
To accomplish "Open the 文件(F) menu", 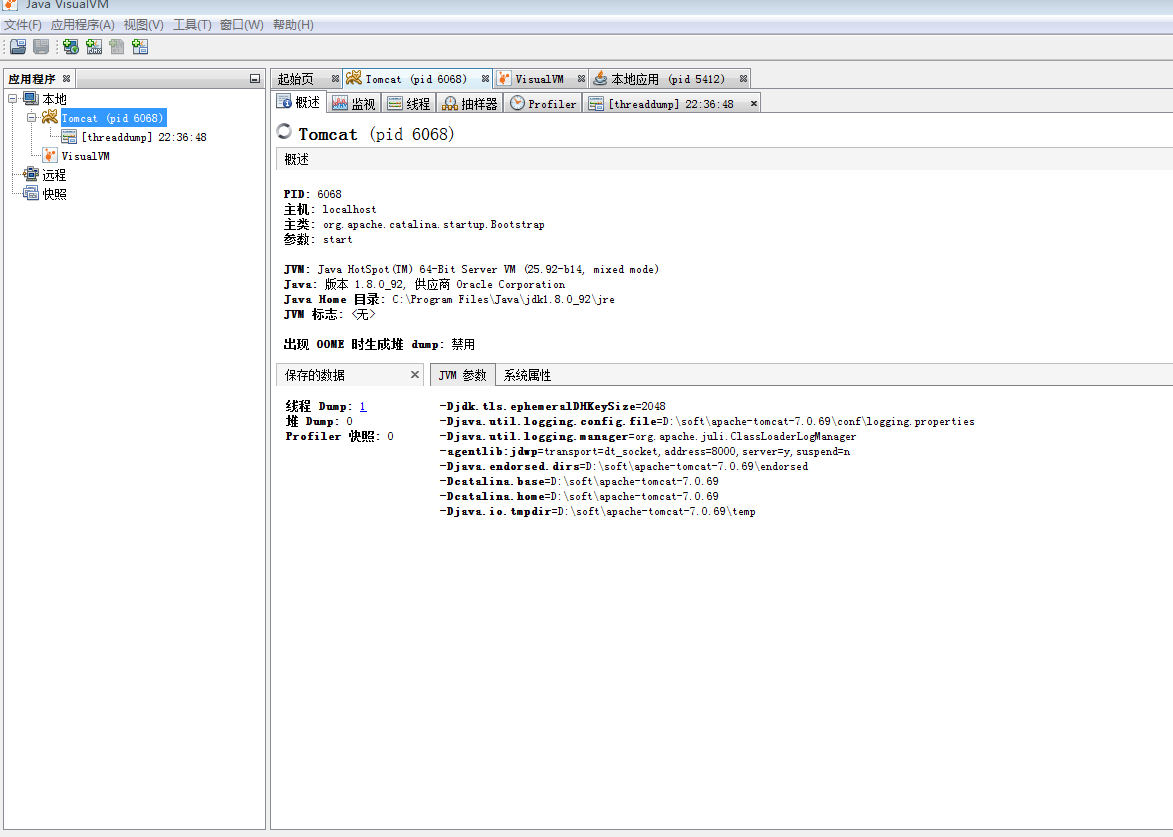I will [22, 25].
